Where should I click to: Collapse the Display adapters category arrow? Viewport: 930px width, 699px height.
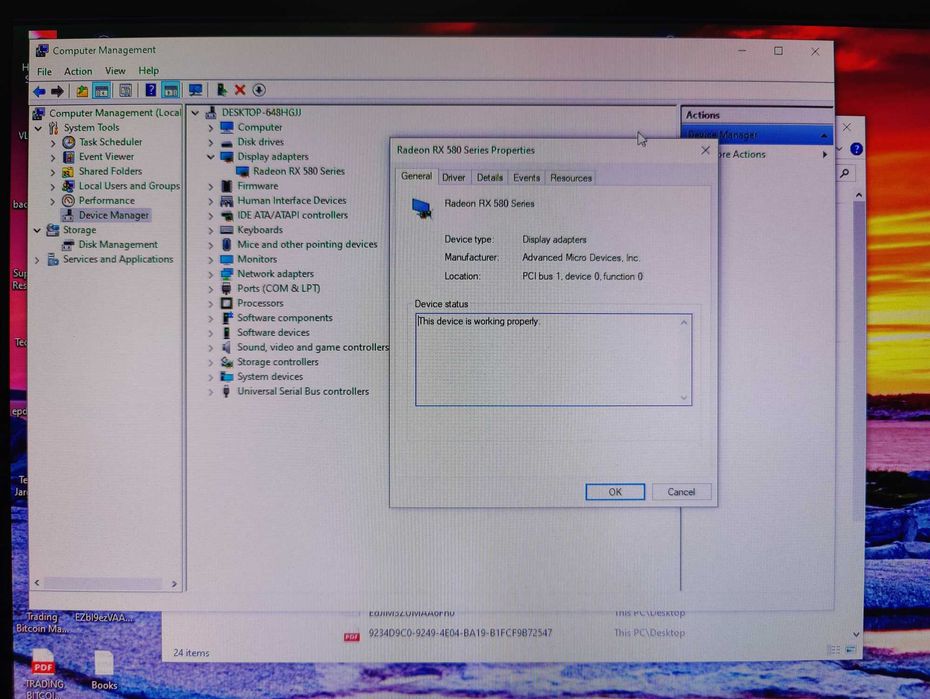tap(211, 157)
